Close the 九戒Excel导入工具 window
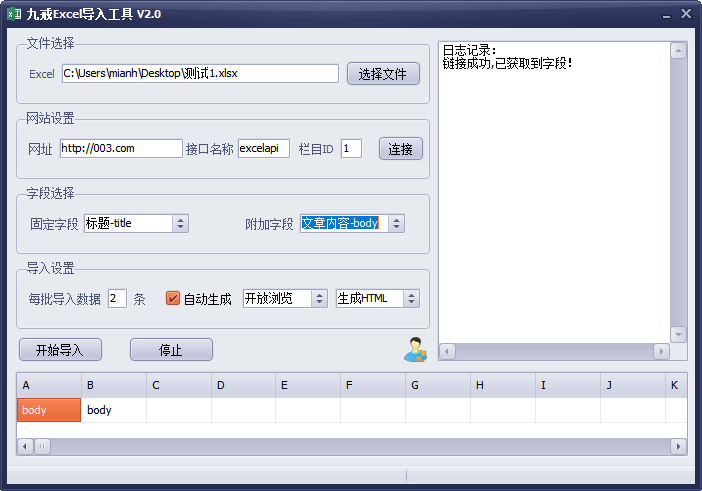The image size is (702, 491). click(x=686, y=14)
